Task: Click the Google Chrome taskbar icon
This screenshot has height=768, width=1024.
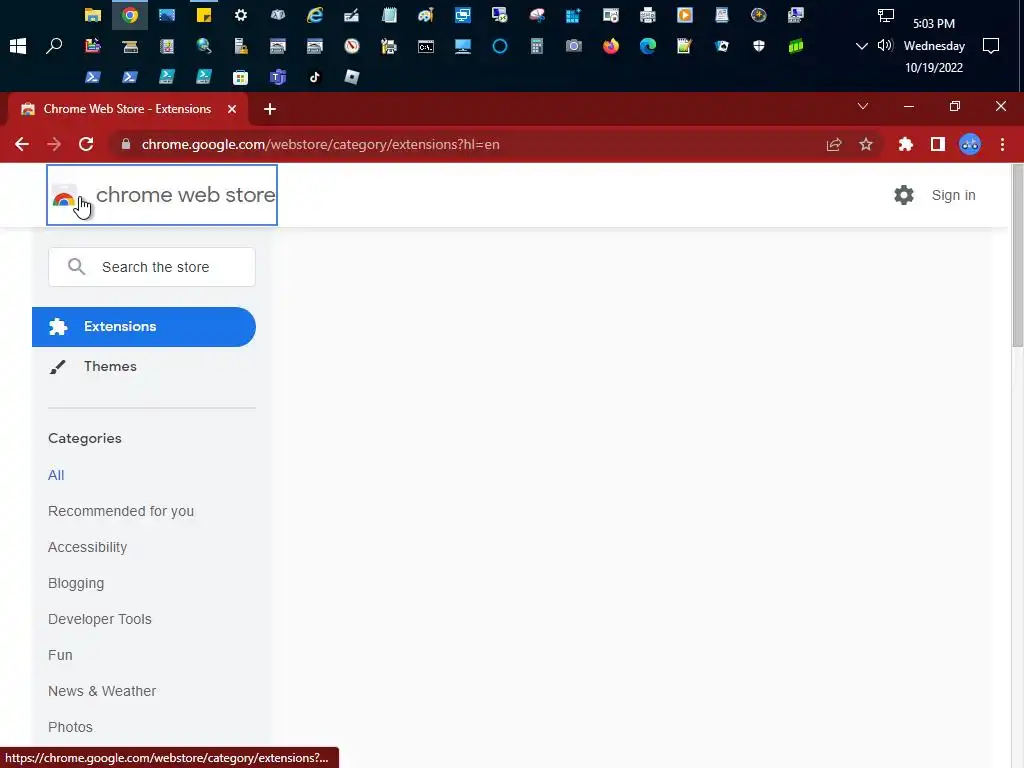Action: (x=130, y=15)
